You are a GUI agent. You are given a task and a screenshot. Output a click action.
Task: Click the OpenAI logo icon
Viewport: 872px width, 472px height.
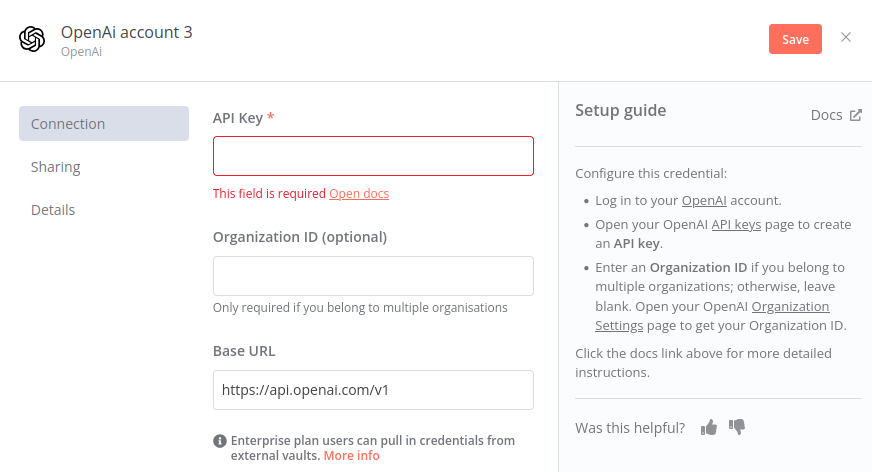32,39
